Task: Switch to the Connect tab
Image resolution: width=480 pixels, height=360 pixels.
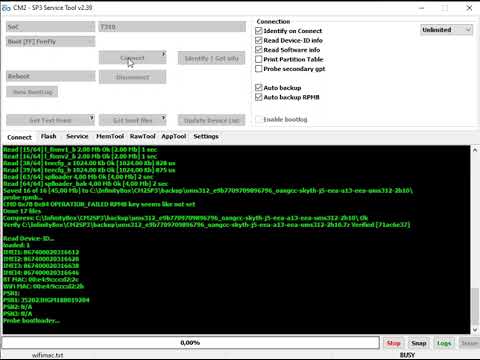Action: [19, 137]
